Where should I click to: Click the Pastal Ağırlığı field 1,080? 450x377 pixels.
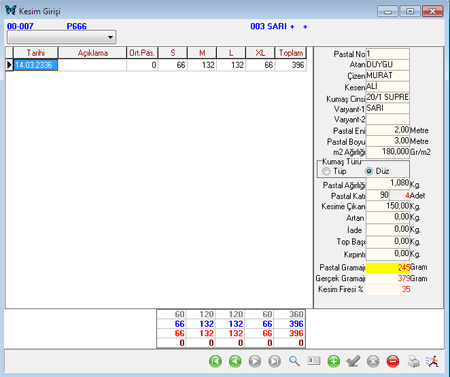(x=387, y=184)
